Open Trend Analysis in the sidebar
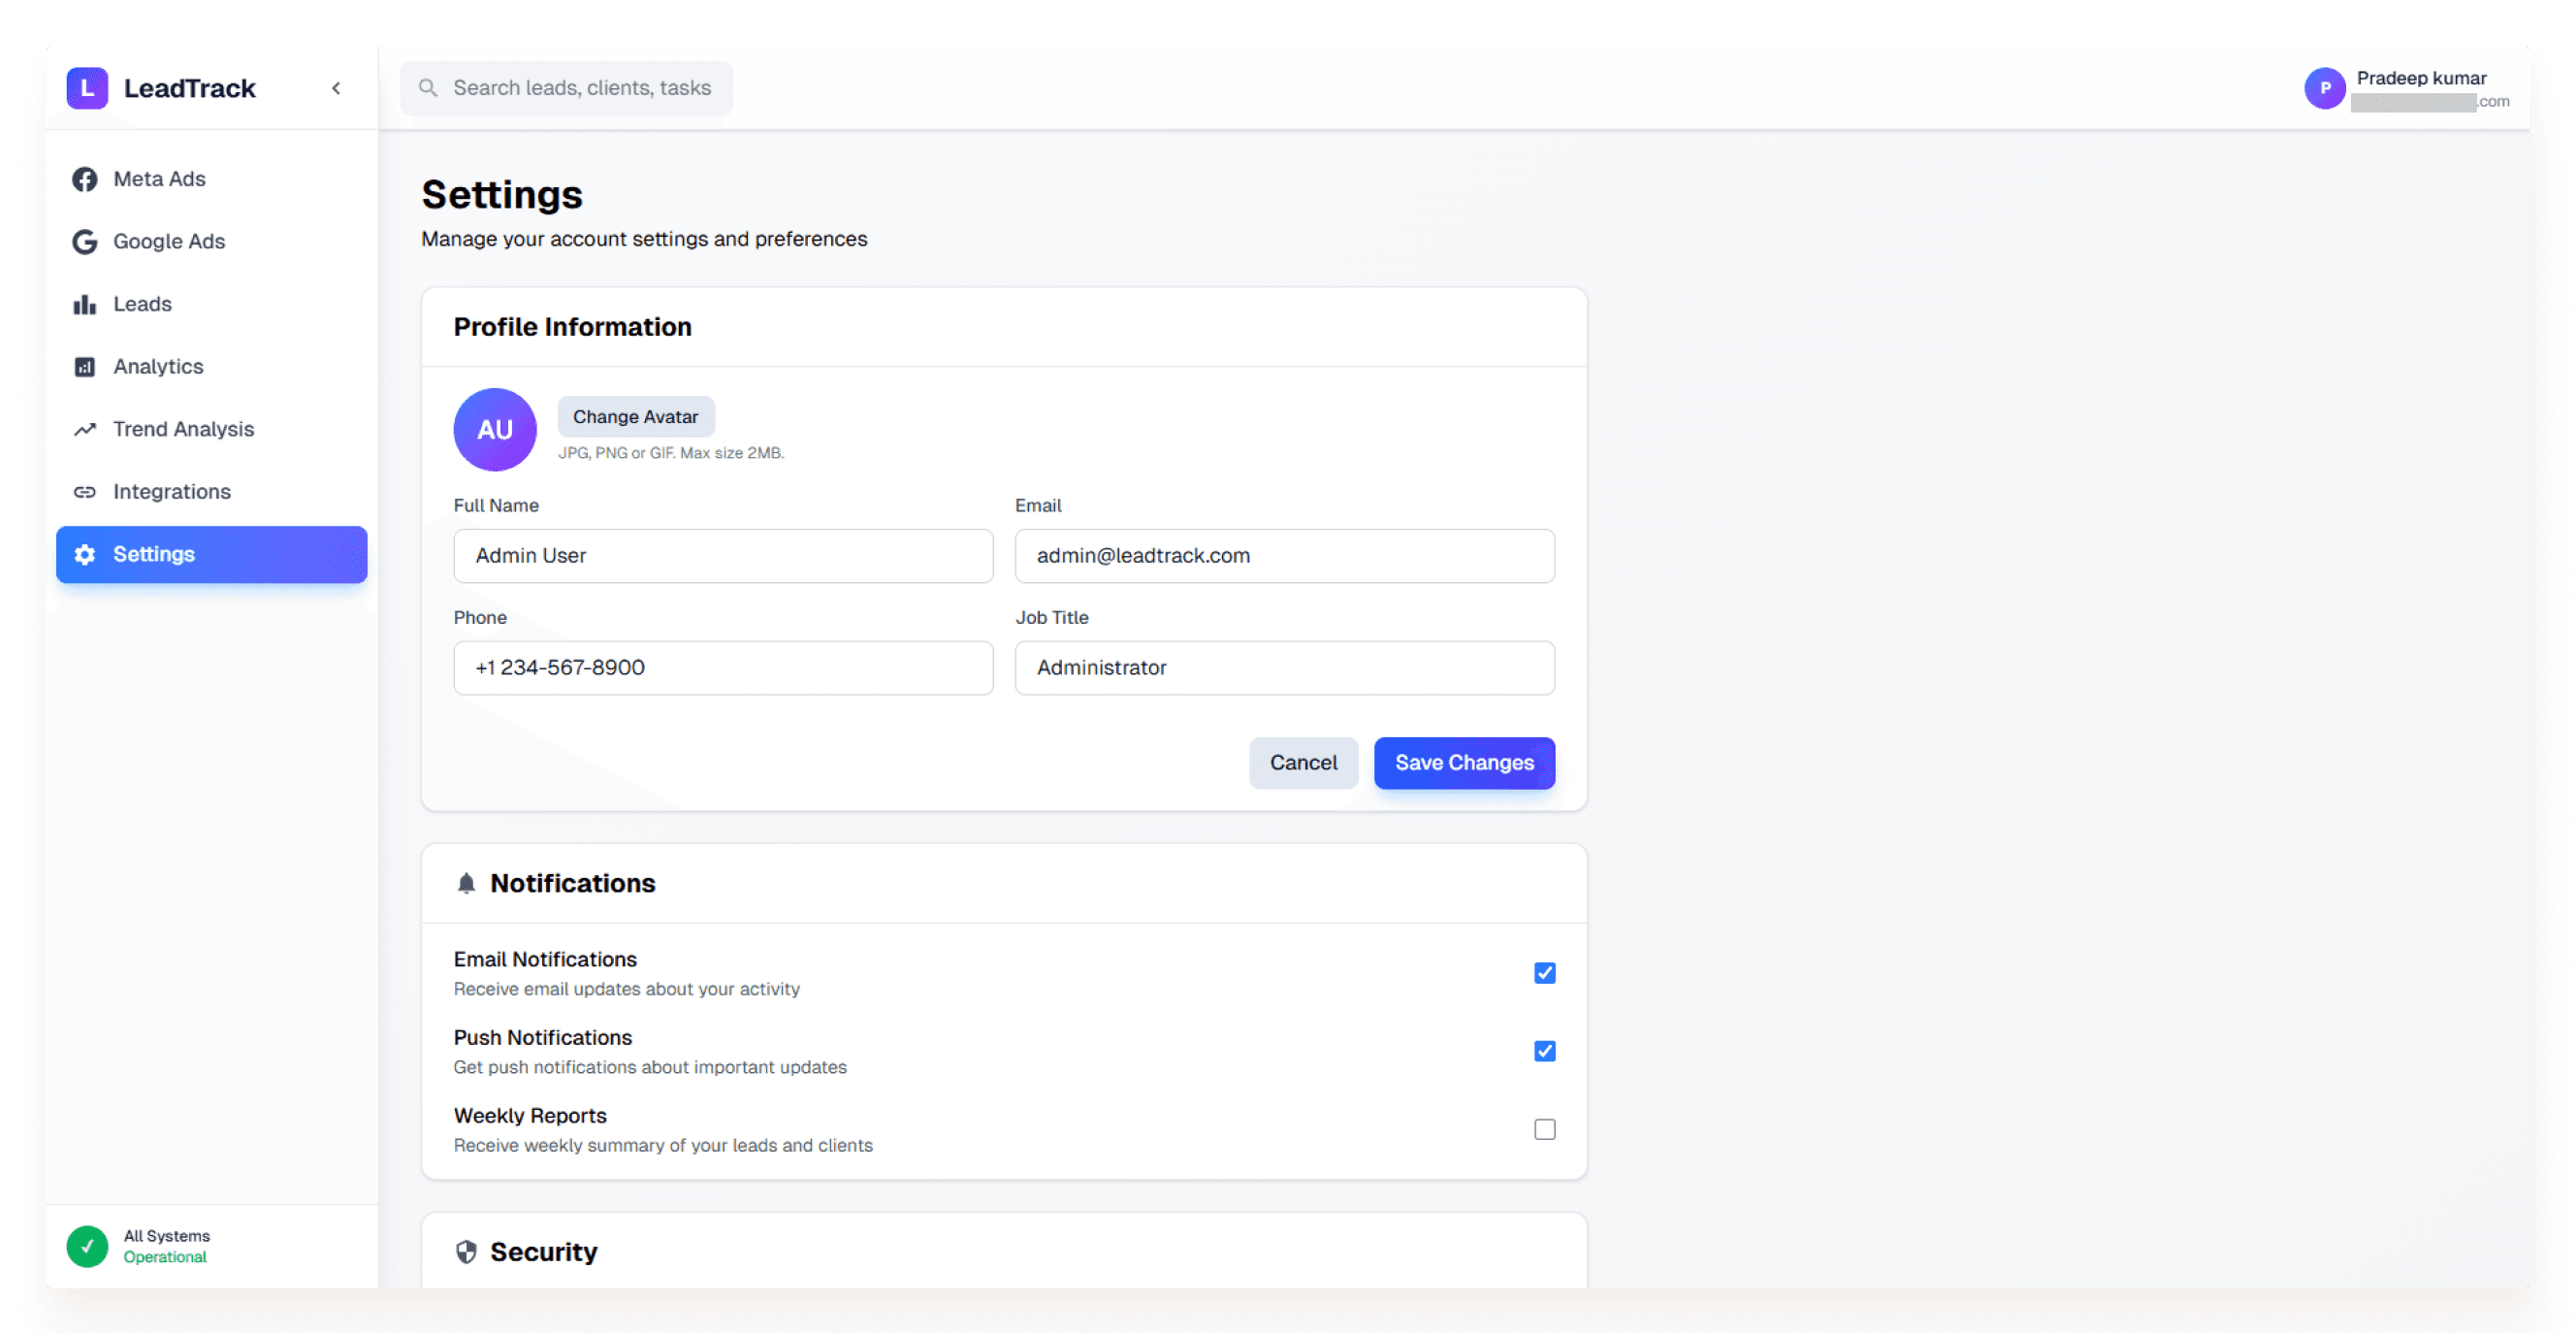The height and width of the screenshot is (1333, 2576). pyautogui.click(x=212, y=429)
